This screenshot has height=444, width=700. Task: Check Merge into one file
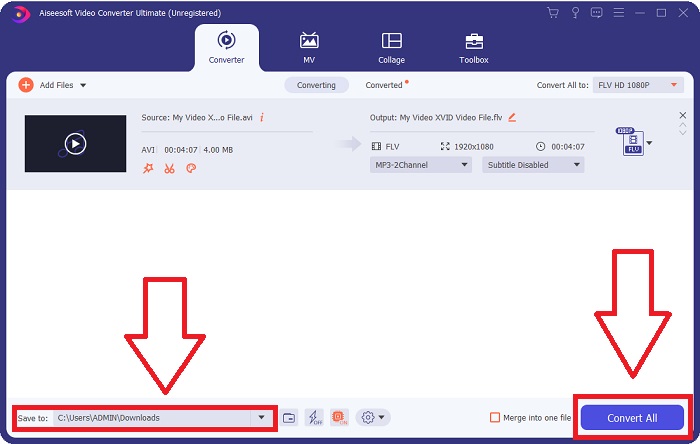[x=495, y=418]
